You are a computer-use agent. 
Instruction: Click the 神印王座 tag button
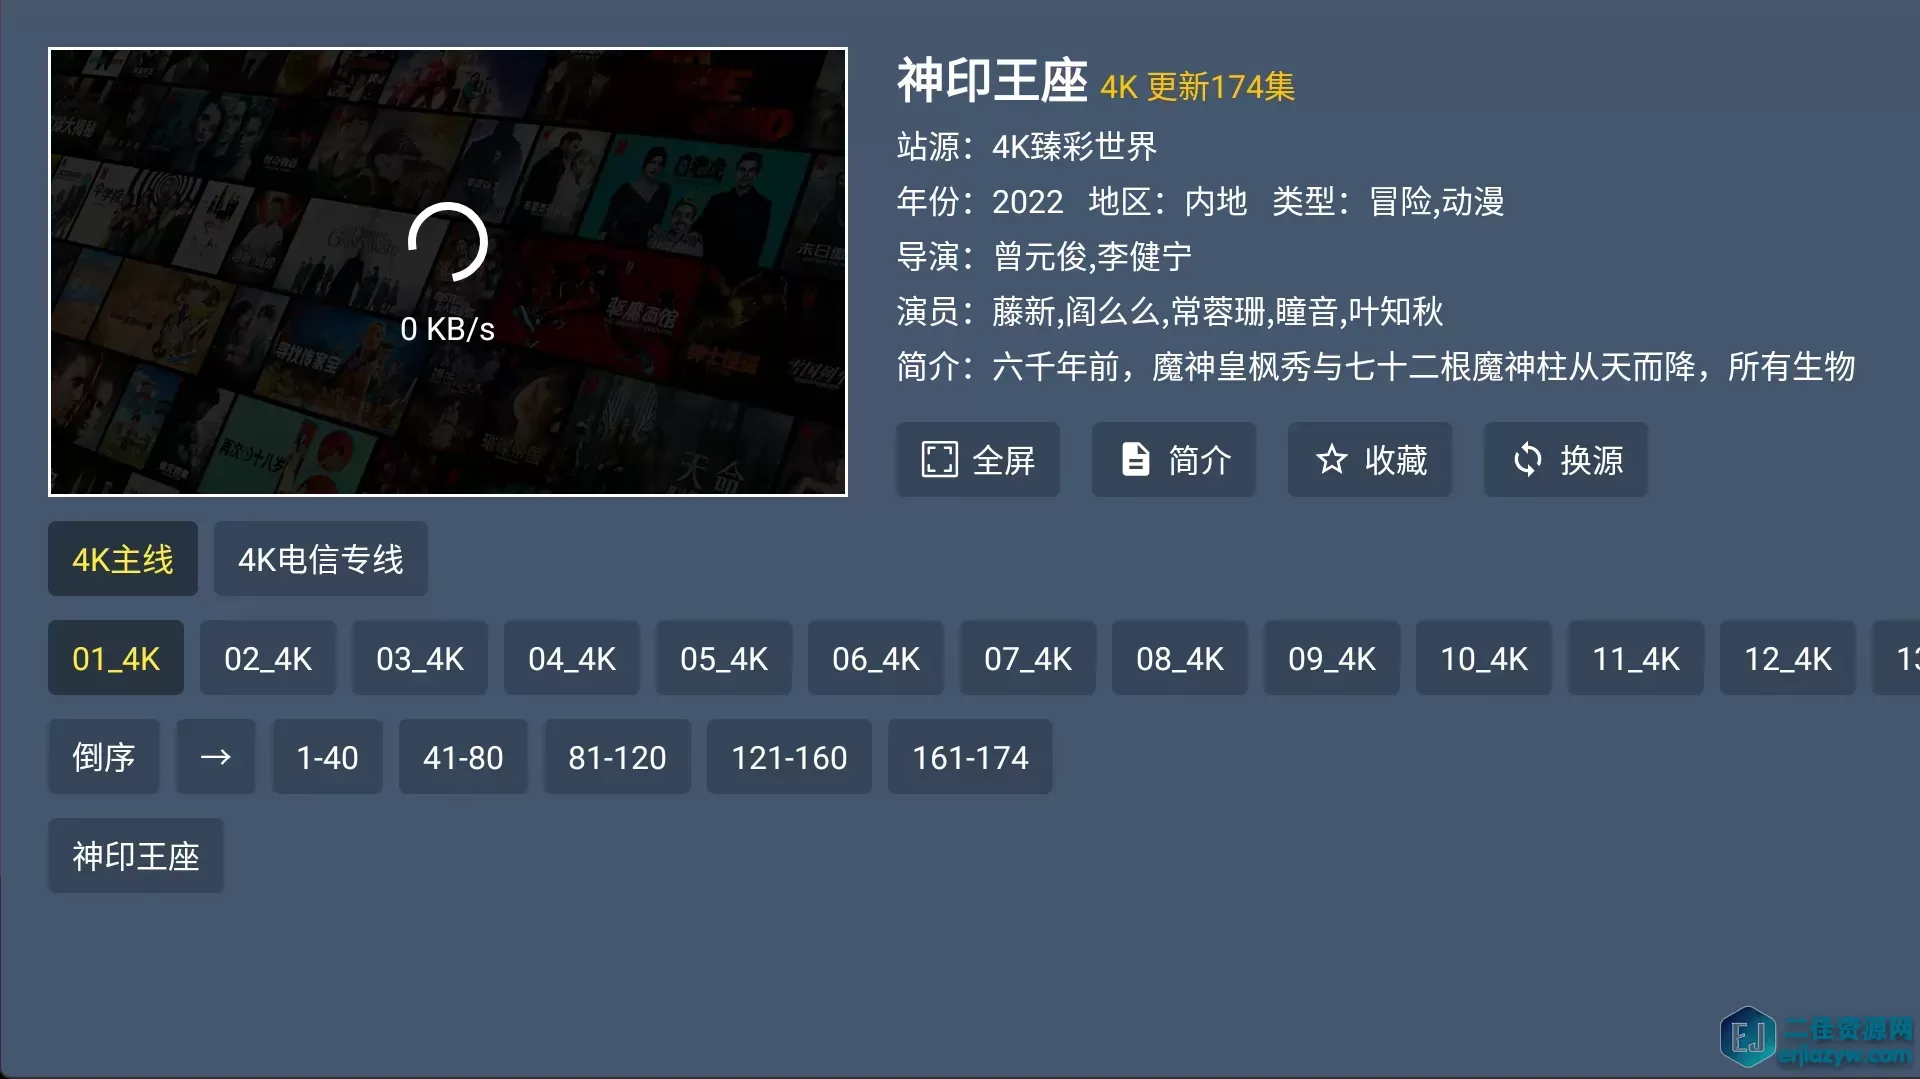point(136,856)
